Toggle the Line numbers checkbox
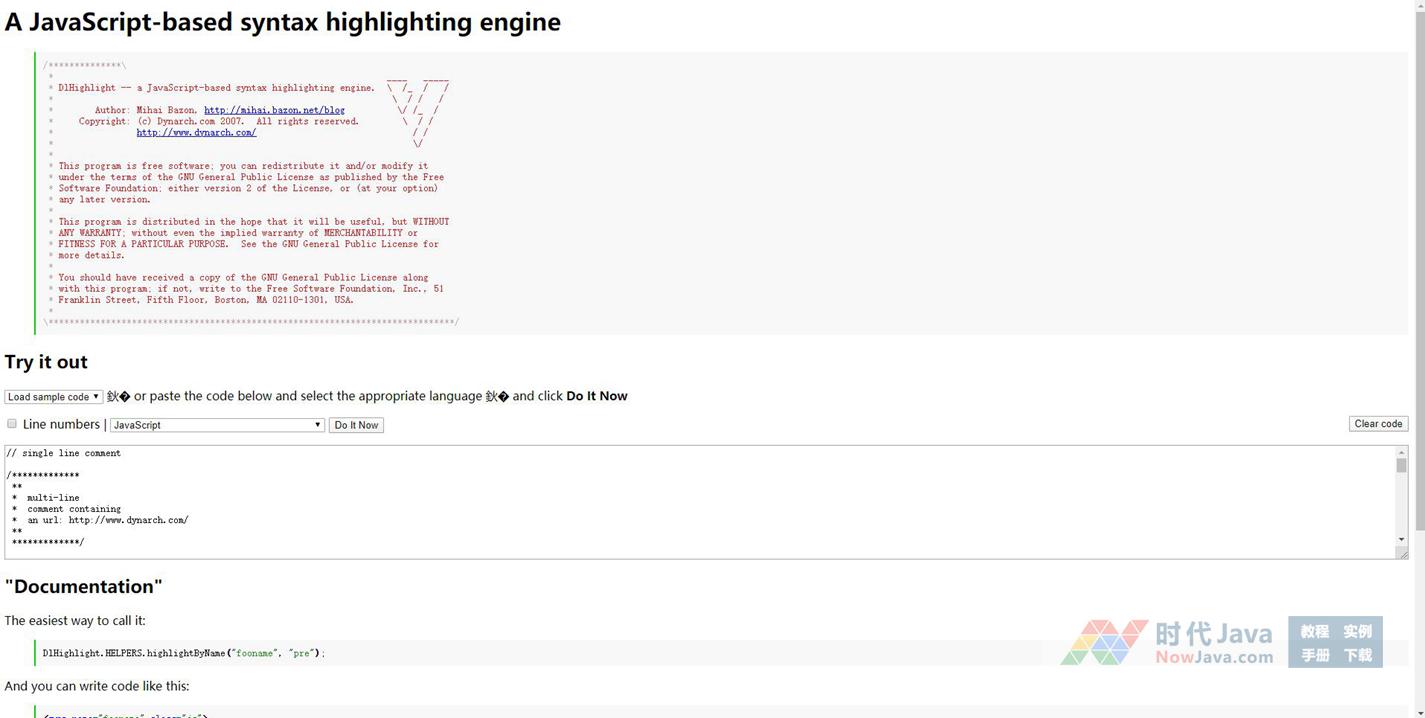The image size is (1425, 718). click(12, 424)
